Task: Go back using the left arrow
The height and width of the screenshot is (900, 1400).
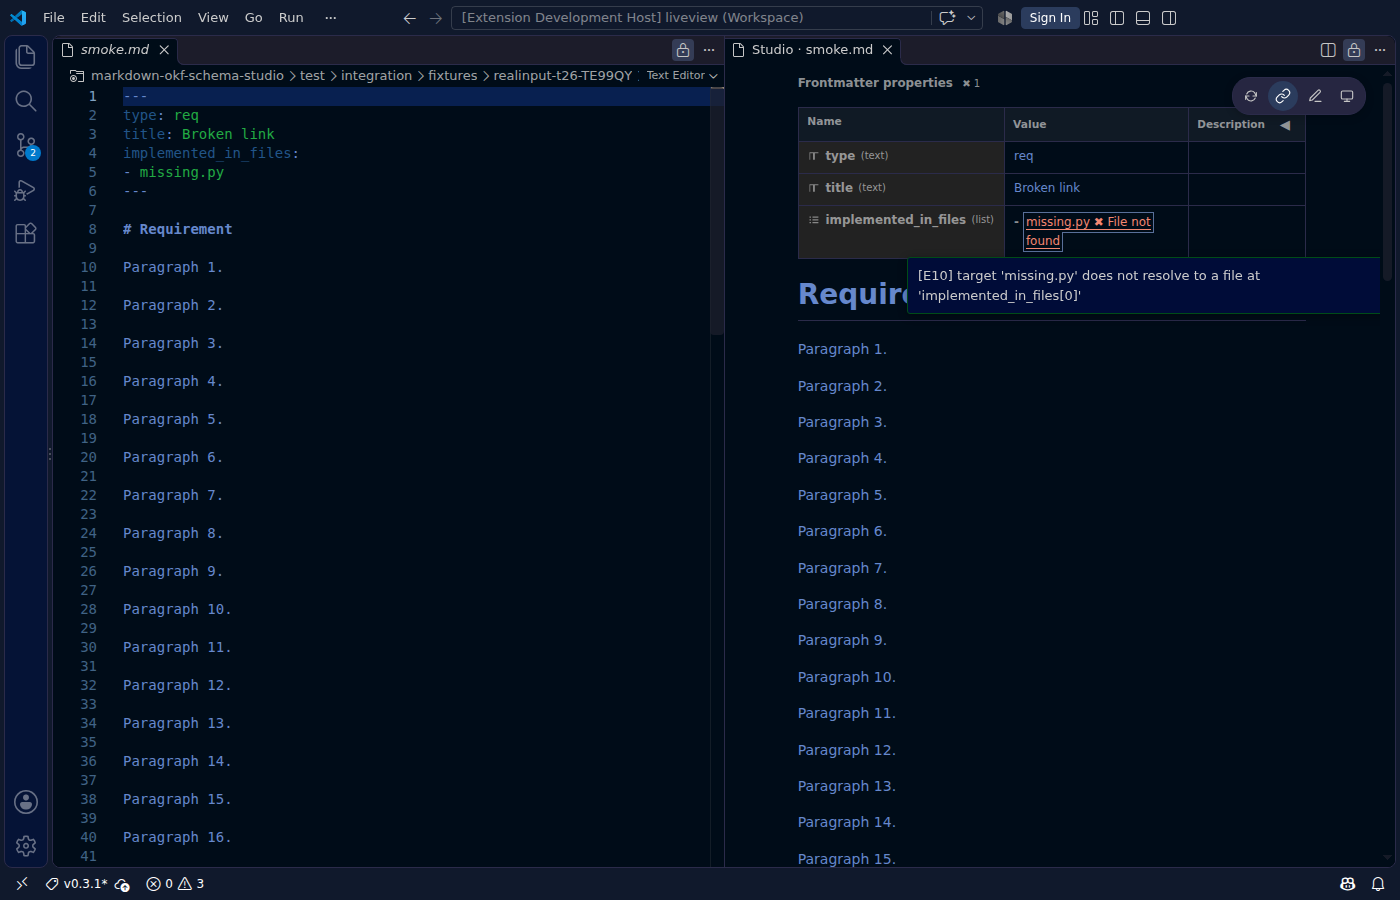Action: (x=409, y=18)
